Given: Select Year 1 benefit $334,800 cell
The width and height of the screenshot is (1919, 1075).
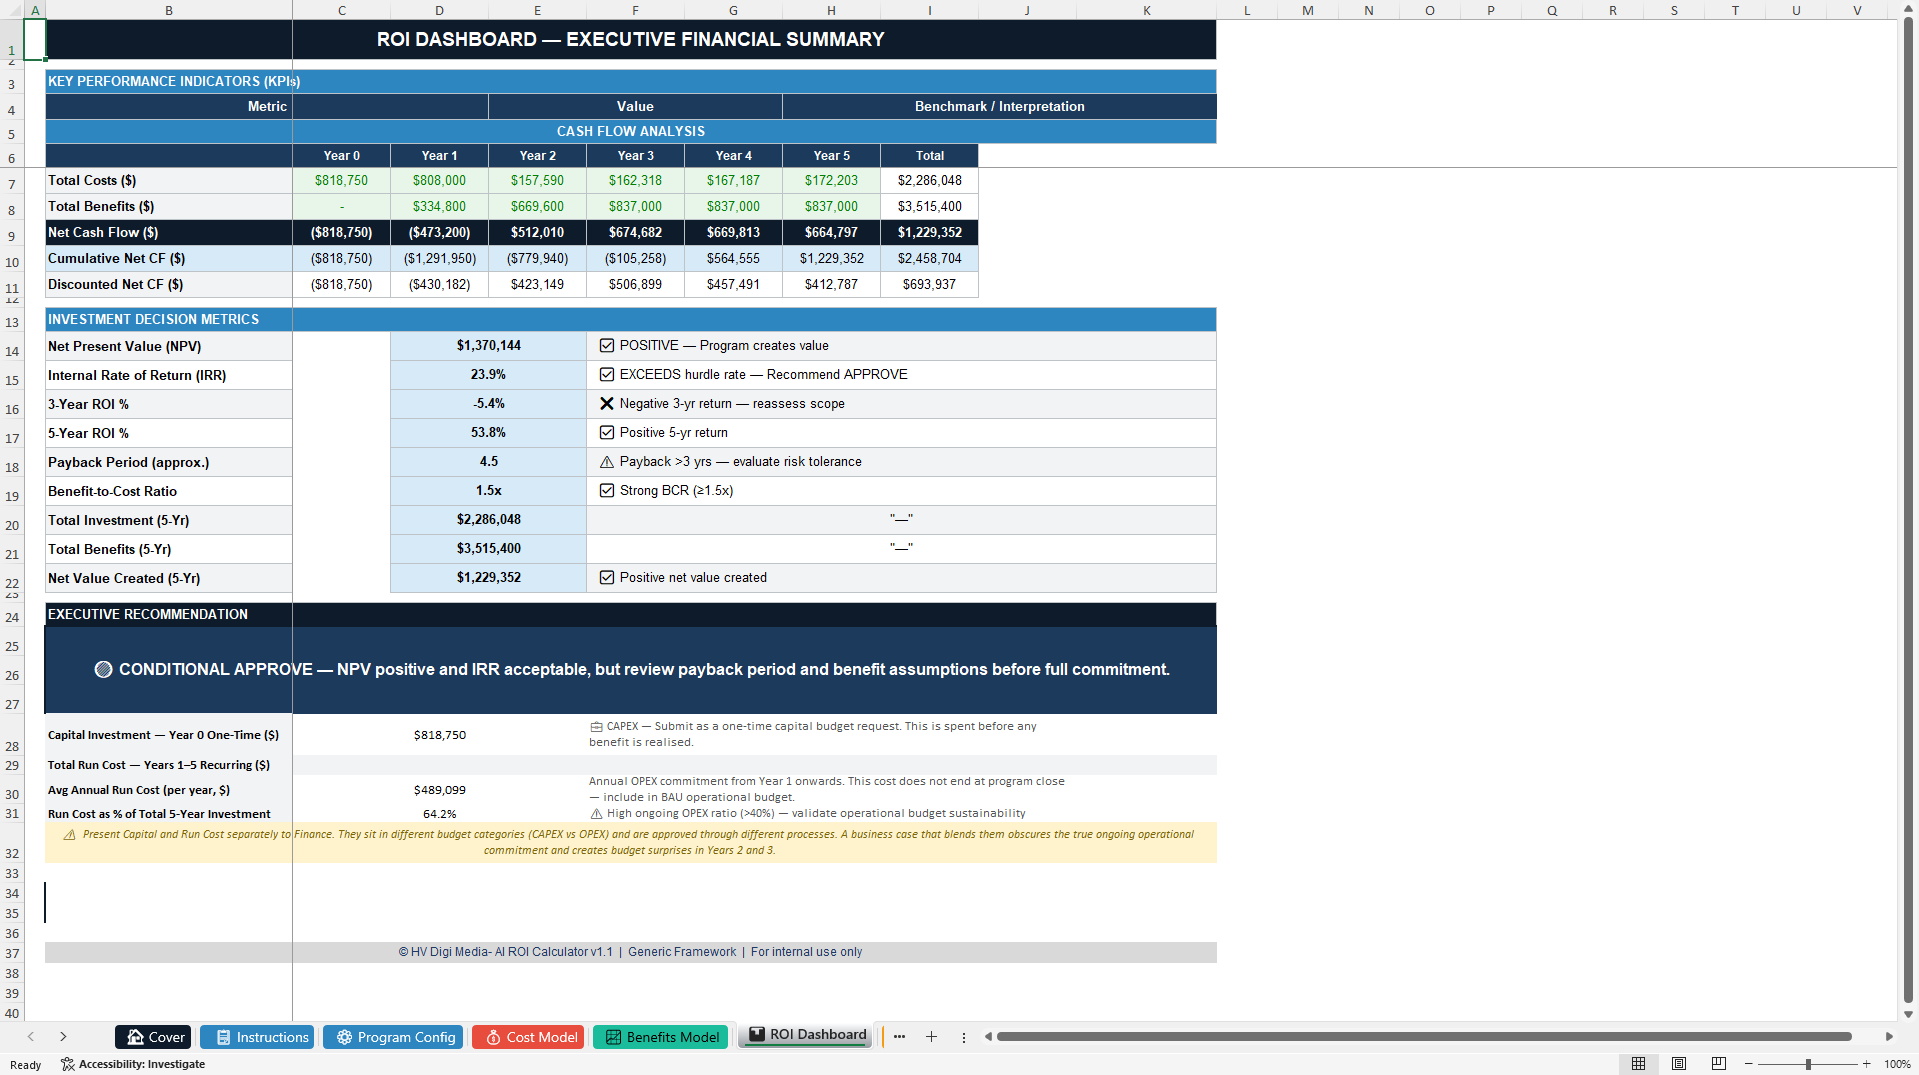Looking at the screenshot, I should click(x=439, y=207).
